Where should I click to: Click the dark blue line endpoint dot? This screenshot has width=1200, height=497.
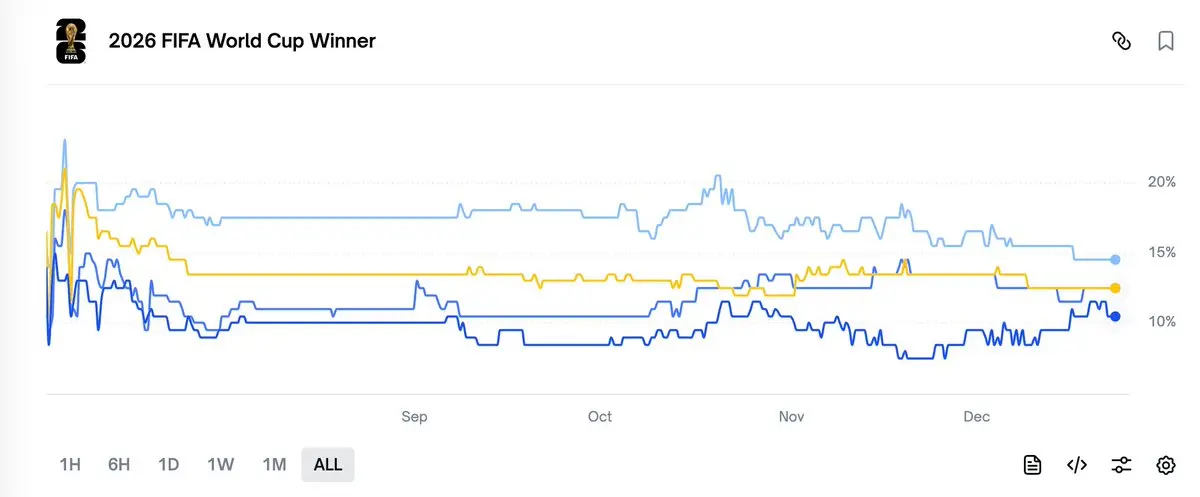1115,317
